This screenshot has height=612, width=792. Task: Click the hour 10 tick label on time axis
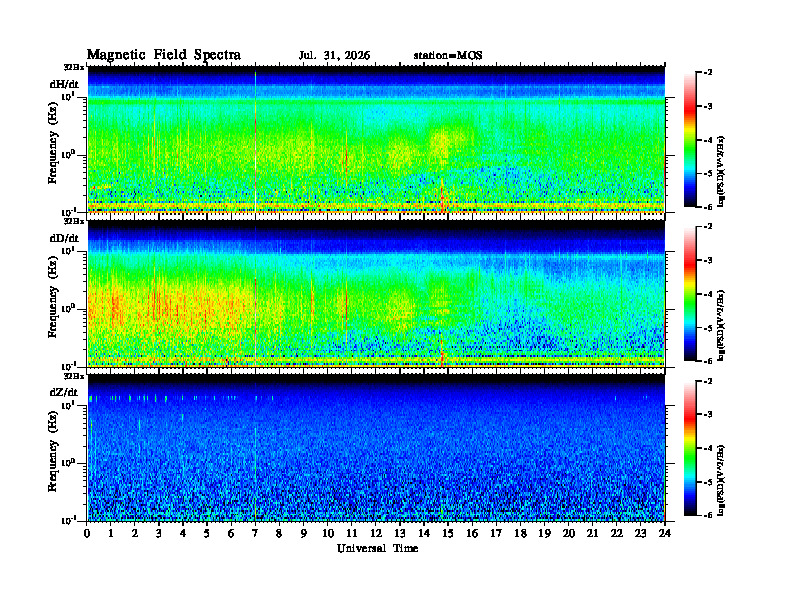(328, 534)
